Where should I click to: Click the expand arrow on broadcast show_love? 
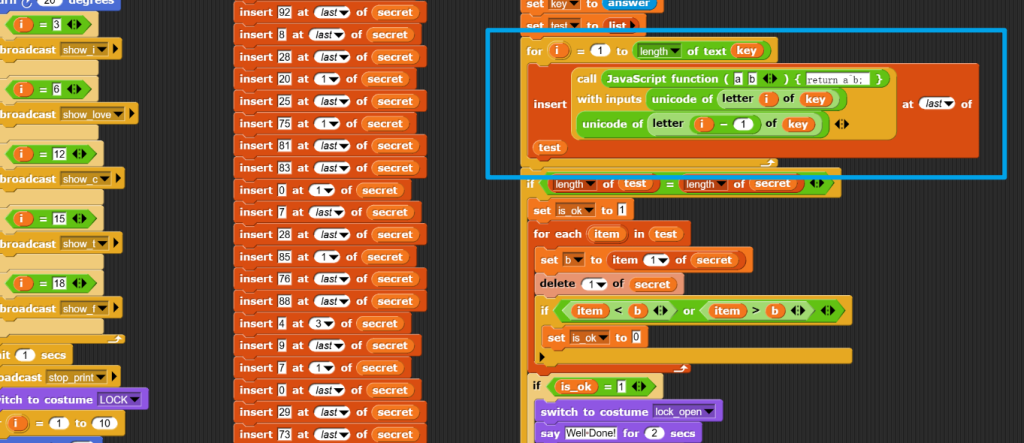tap(132, 115)
